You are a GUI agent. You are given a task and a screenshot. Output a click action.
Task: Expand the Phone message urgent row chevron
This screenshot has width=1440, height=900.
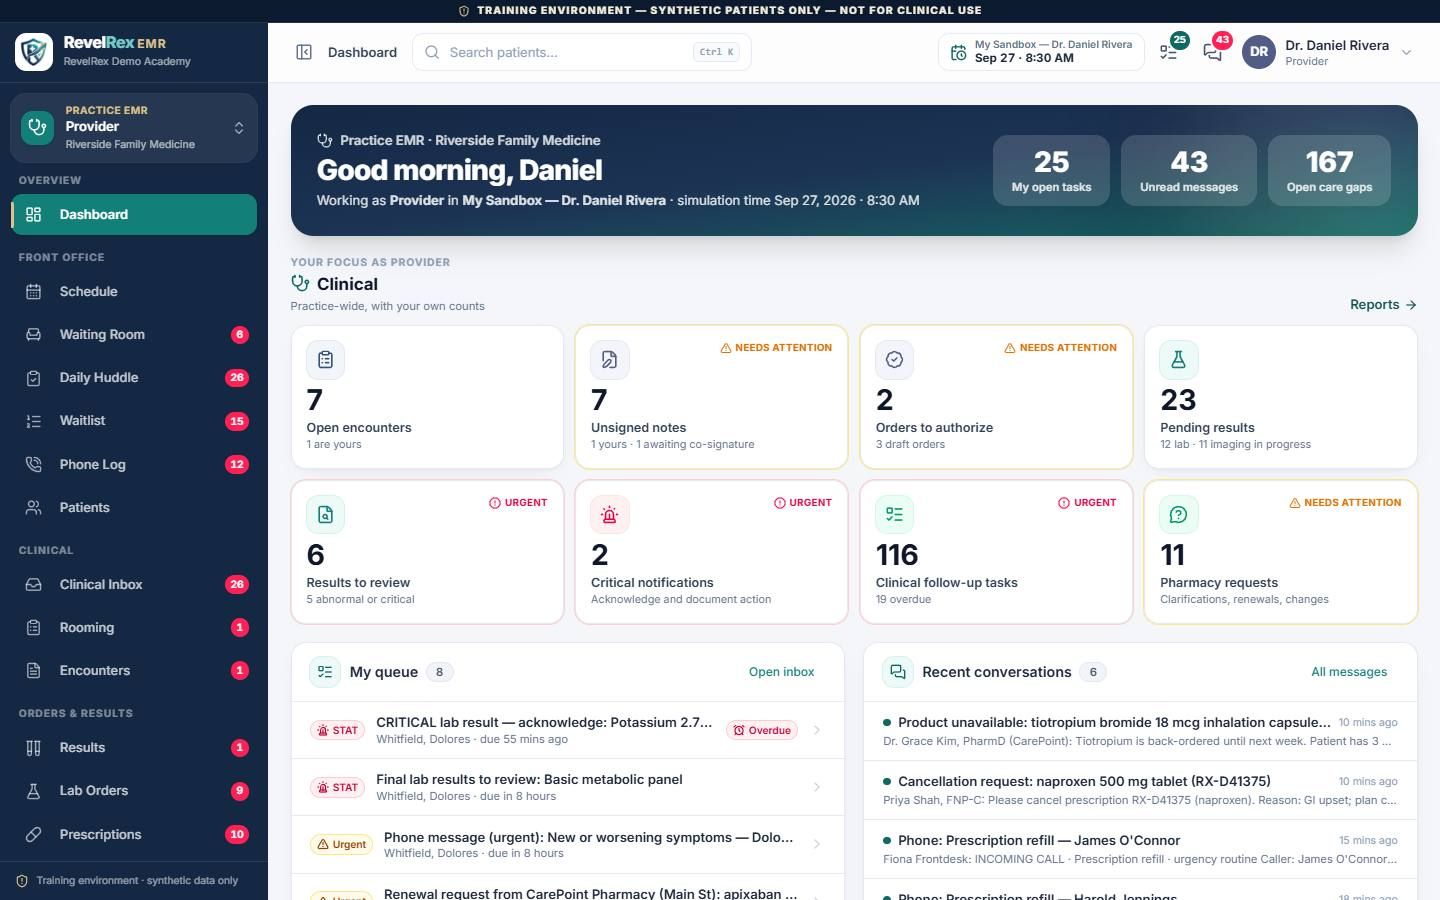coord(817,844)
